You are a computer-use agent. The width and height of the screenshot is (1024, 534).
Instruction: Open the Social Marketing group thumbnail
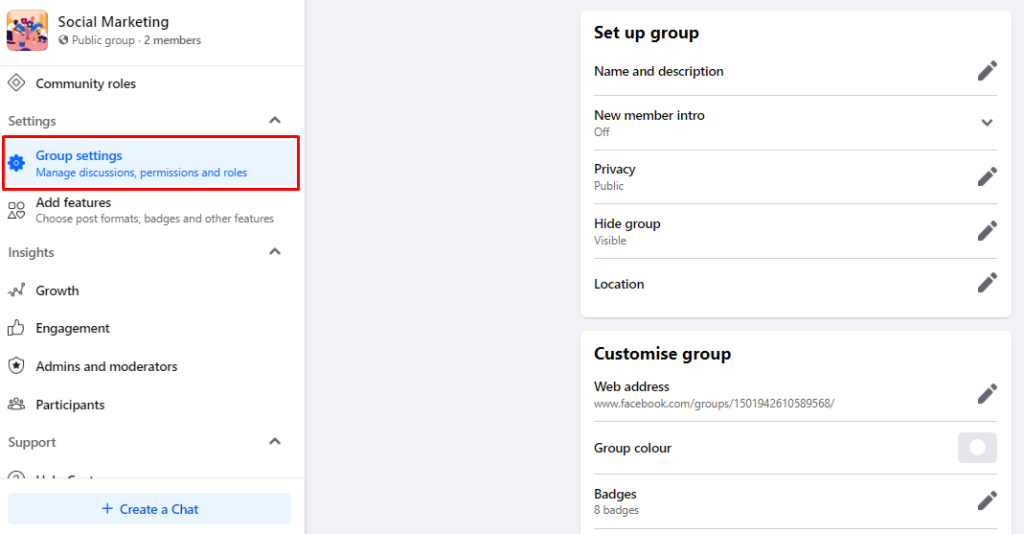(x=27, y=30)
